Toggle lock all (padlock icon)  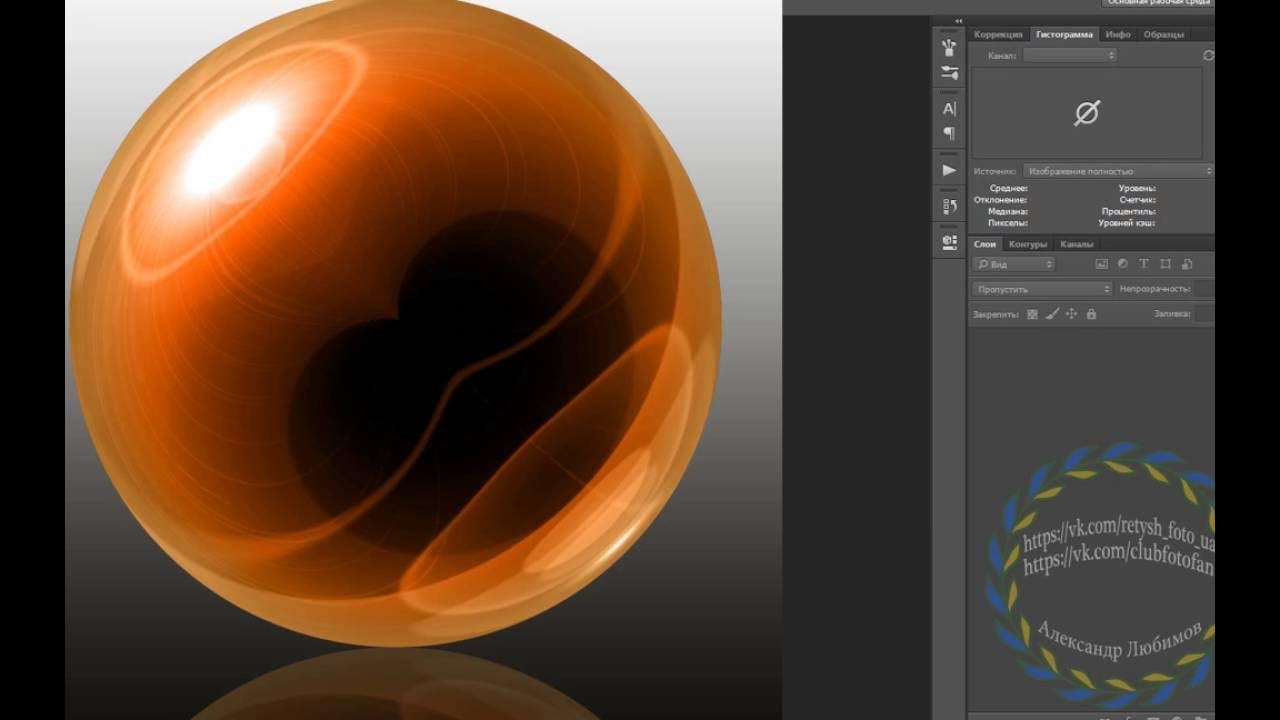pos(1091,314)
